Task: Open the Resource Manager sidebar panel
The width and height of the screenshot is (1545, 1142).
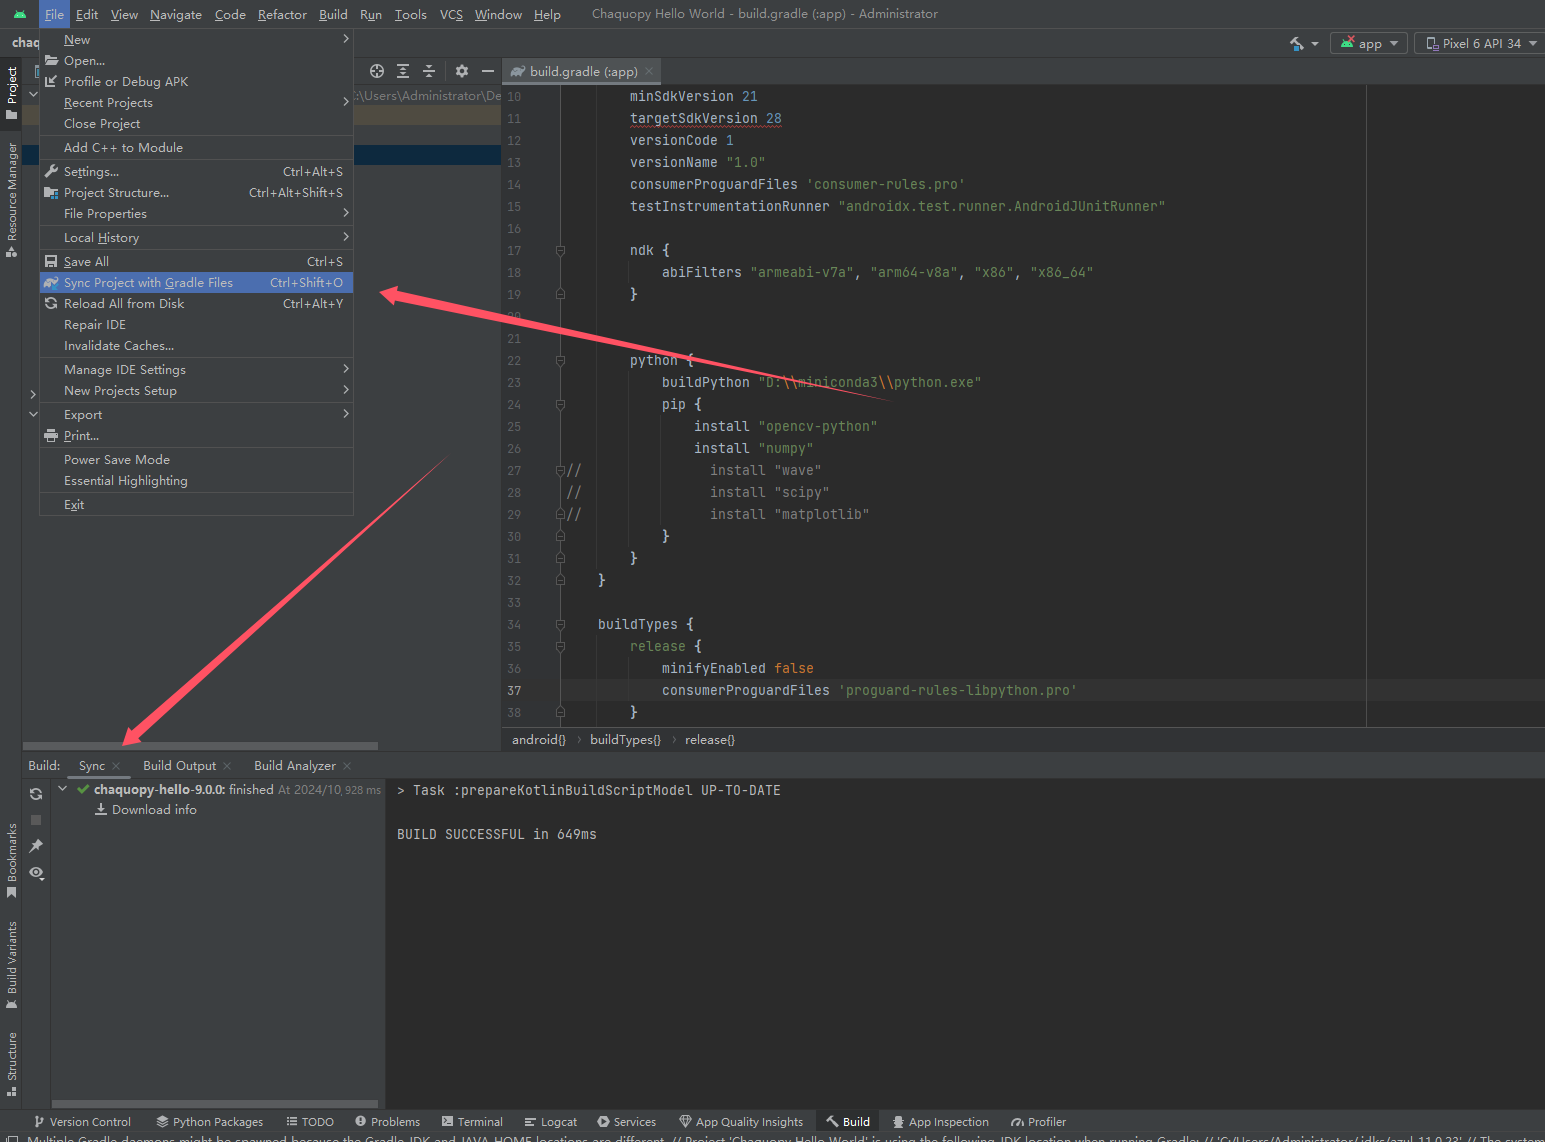Action: coord(11,200)
